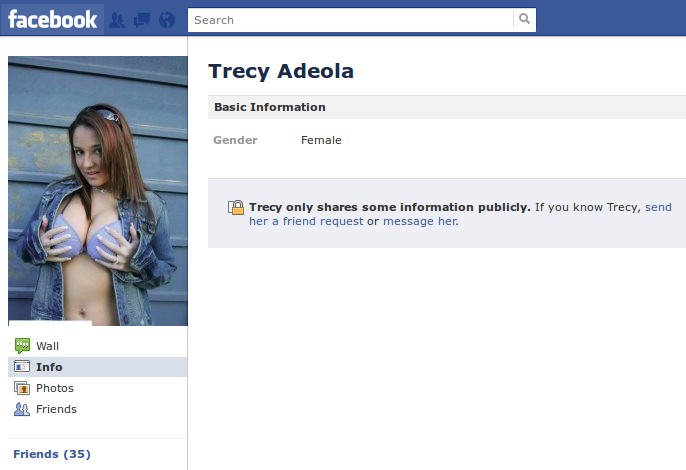Open the profile picture thumbnail
Viewport: 686px width, 470px height.
click(98, 191)
